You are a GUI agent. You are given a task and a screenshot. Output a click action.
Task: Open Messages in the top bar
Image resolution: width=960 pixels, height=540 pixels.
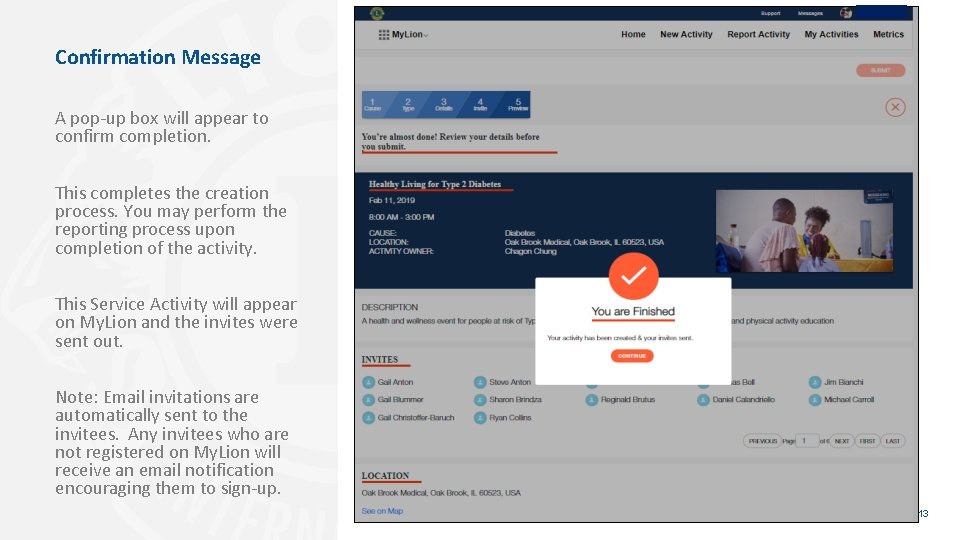pos(810,13)
